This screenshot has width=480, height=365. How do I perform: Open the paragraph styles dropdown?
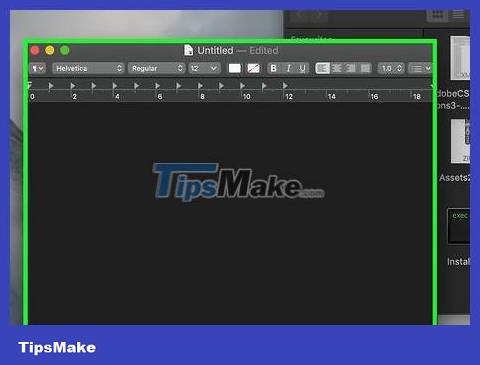tap(37, 68)
